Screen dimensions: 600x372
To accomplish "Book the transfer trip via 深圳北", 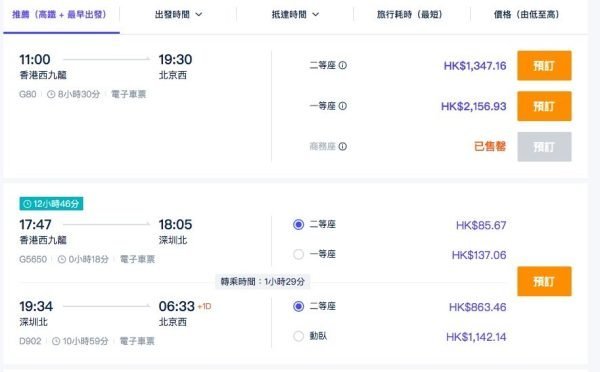I will click(544, 282).
